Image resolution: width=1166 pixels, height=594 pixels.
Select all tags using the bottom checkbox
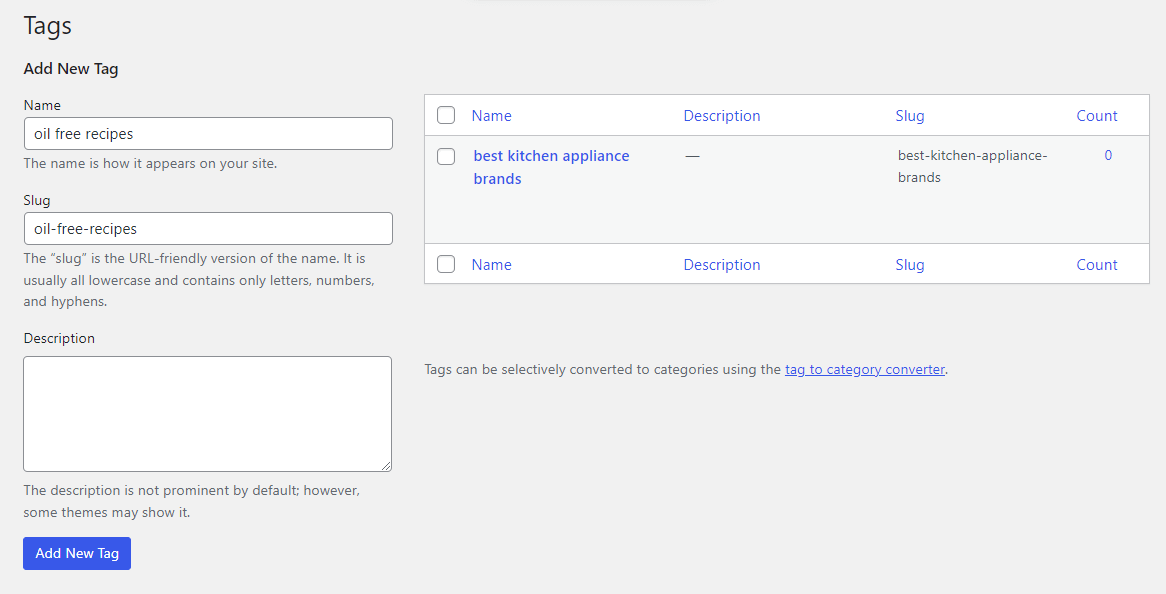(x=445, y=264)
